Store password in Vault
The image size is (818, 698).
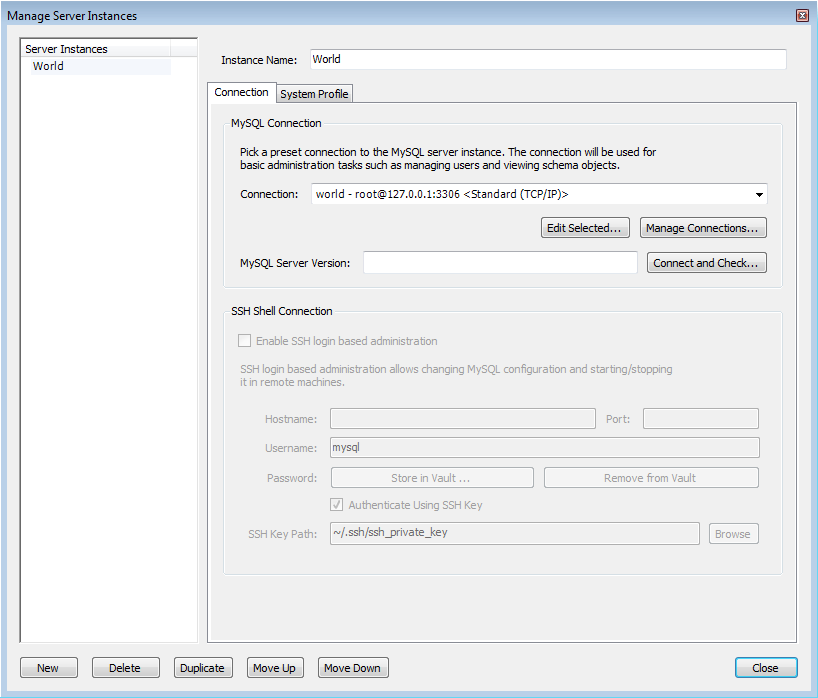pyautogui.click(x=431, y=477)
